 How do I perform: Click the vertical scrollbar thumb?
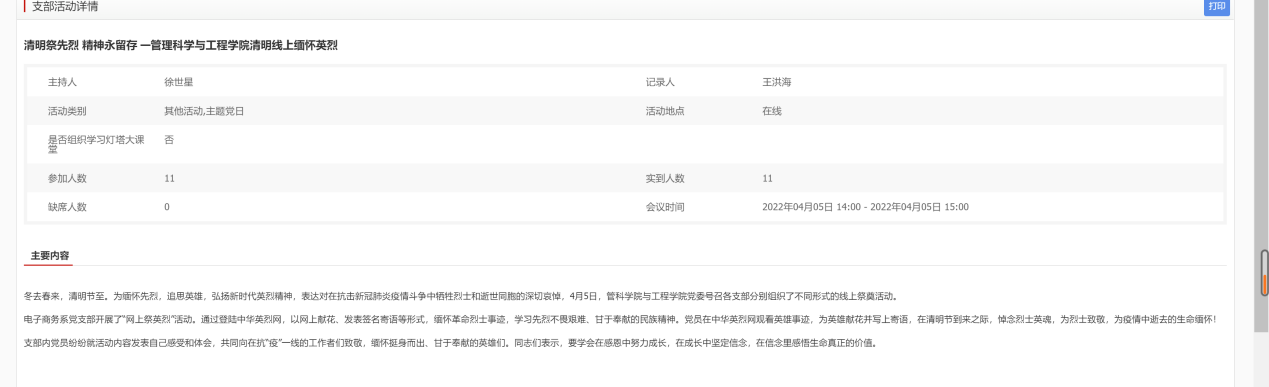[x=1264, y=273]
